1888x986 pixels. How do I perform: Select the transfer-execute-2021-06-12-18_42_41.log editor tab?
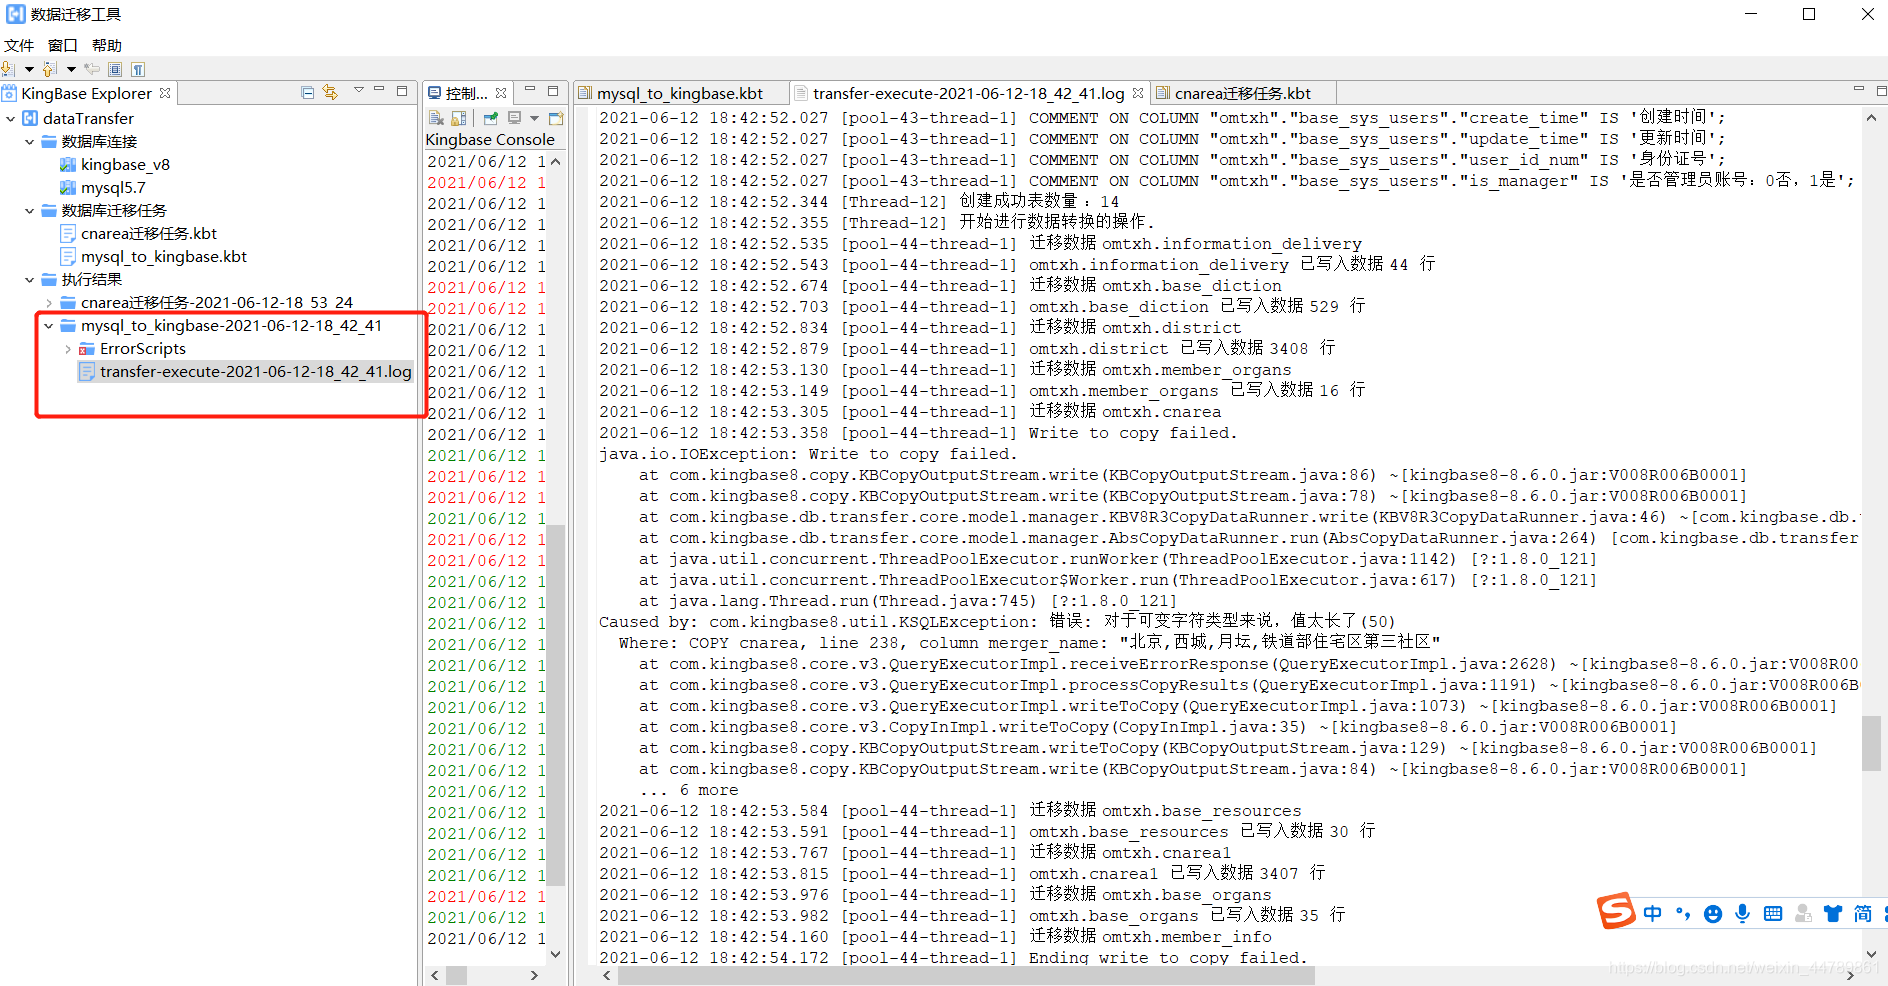[968, 93]
